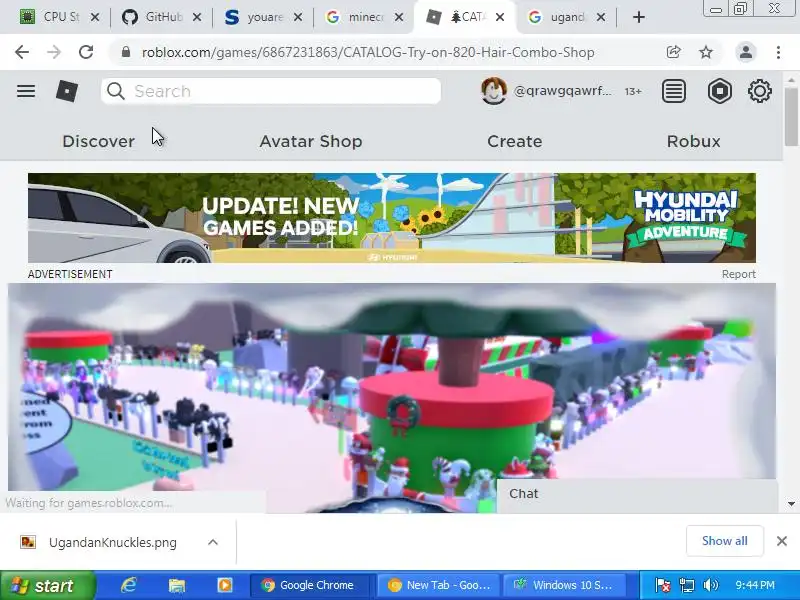Open the Windows start button
The image size is (800, 600).
click(47, 585)
